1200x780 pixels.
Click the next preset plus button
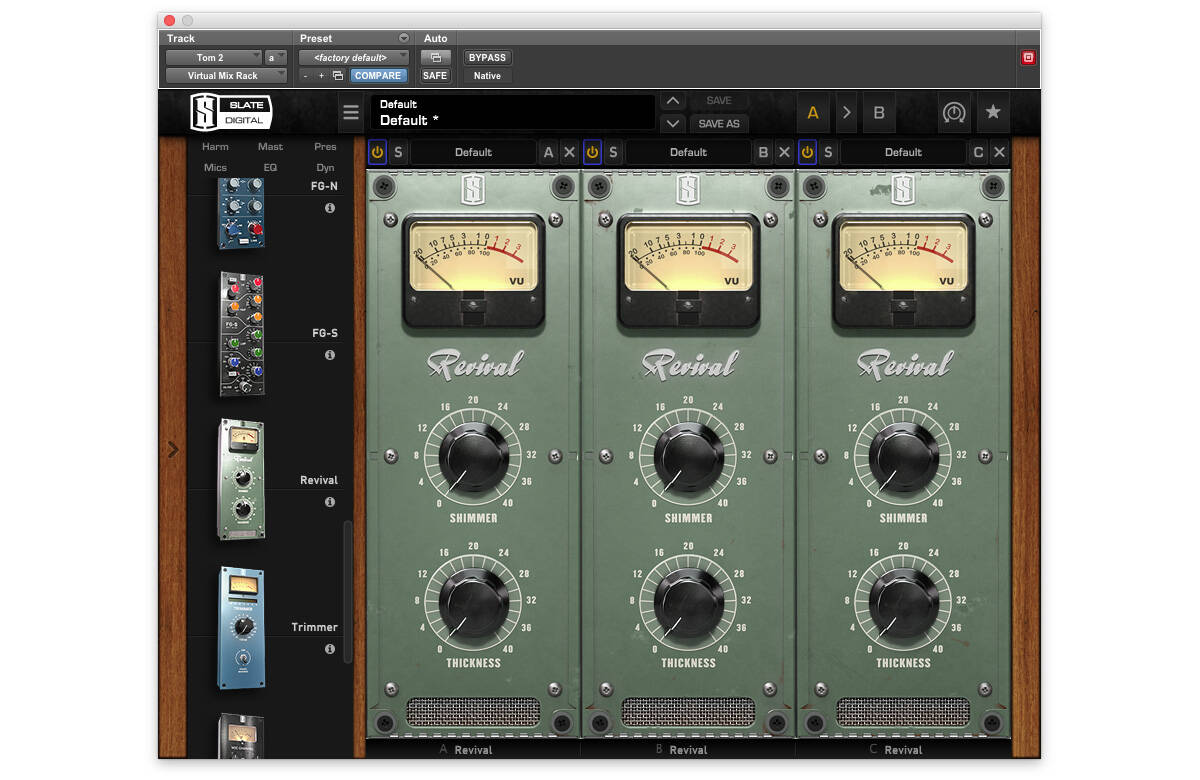pyautogui.click(x=321, y=76)
